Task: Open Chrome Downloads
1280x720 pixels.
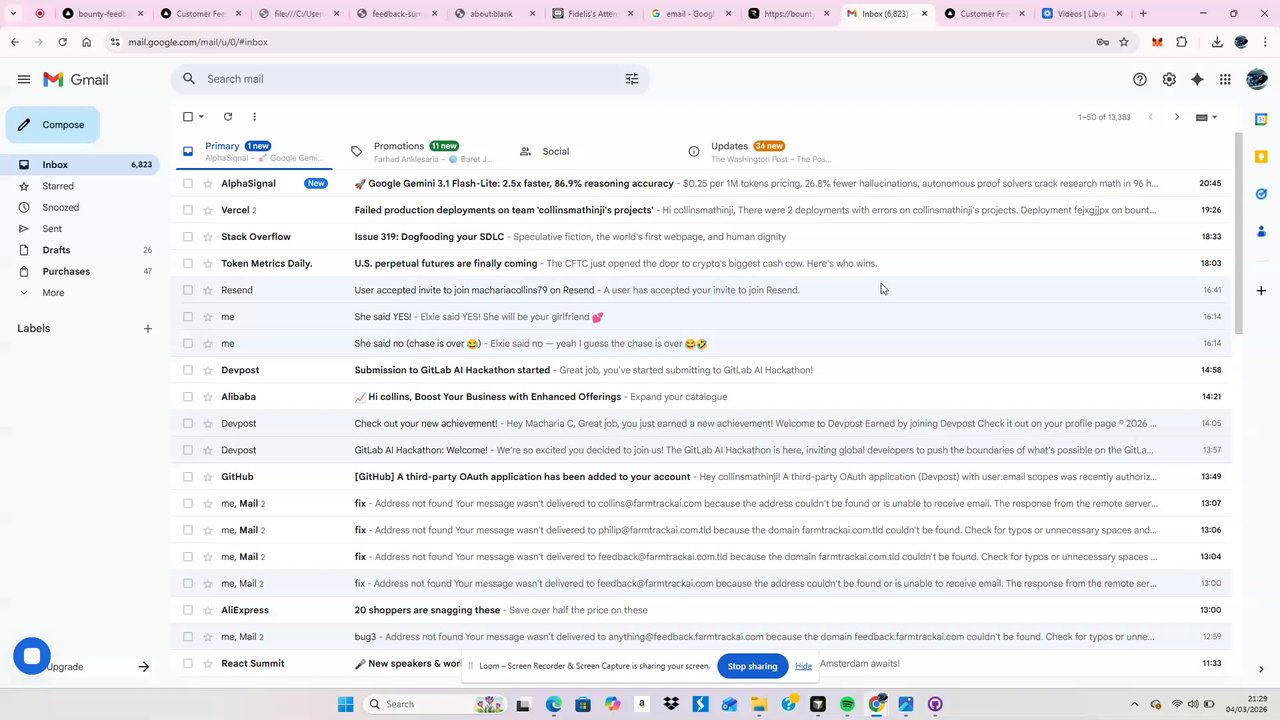Action: pyautogui.click(x=1217, y=42)
